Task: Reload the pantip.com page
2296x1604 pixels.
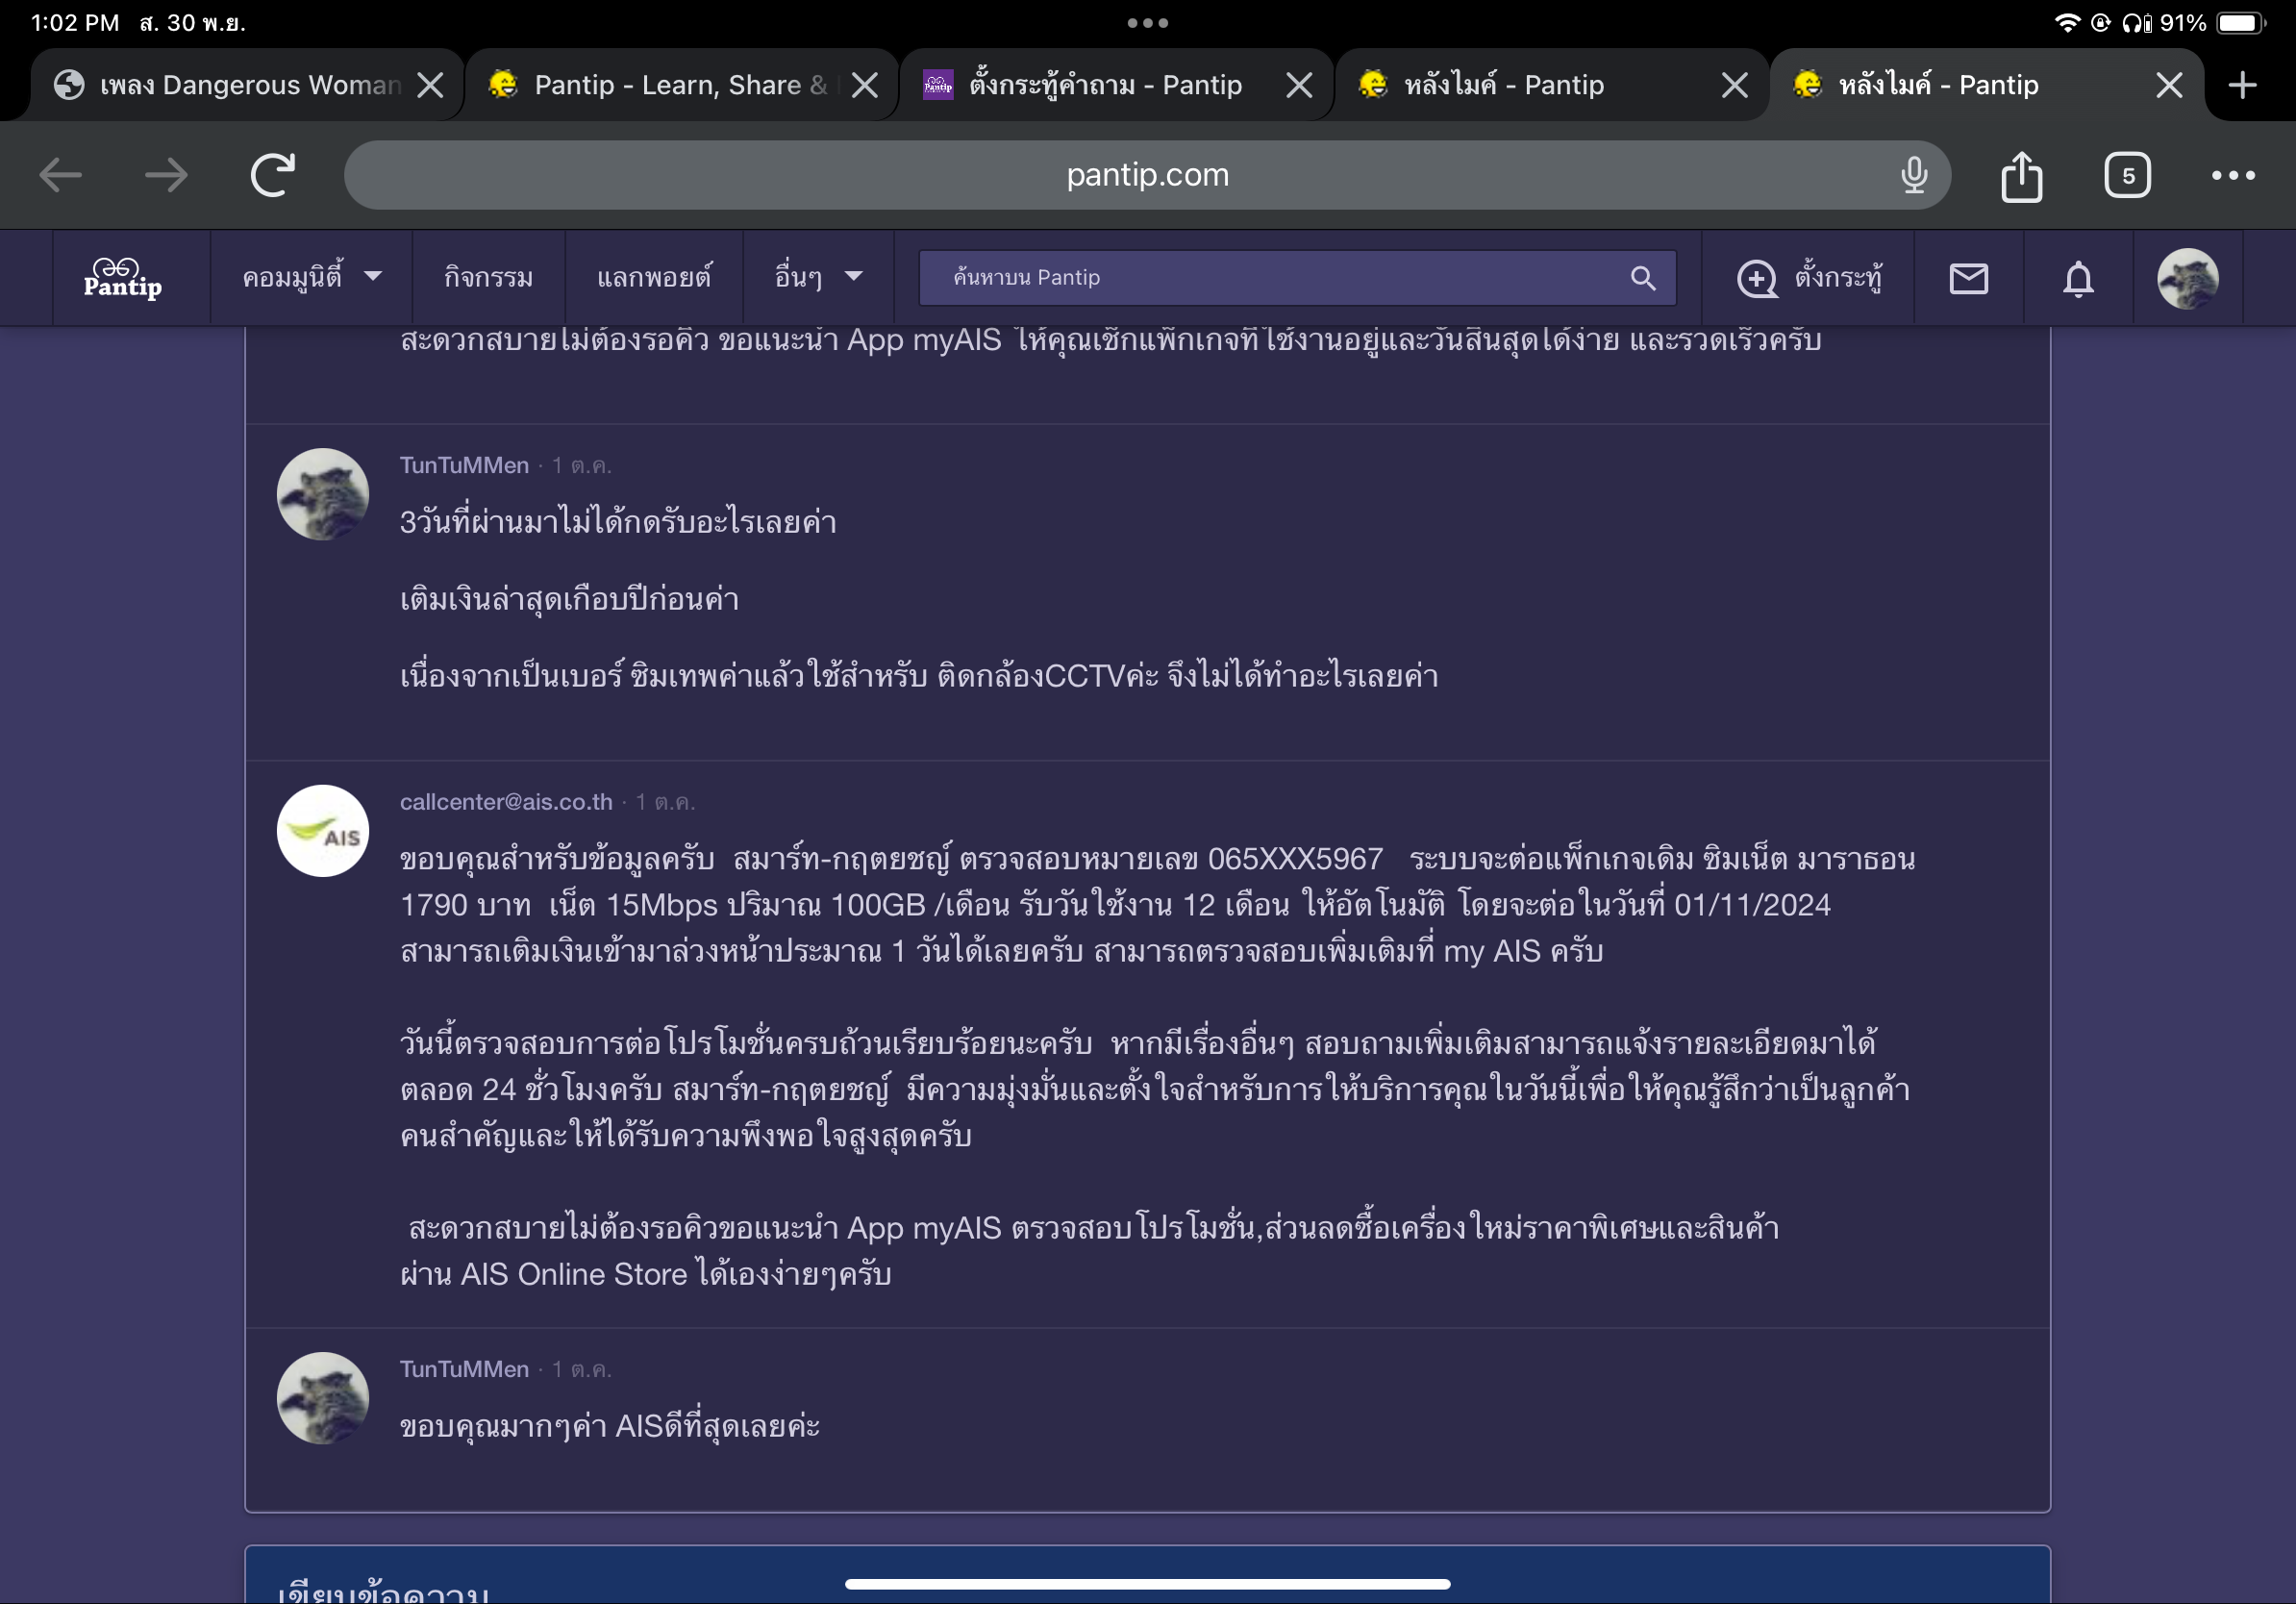Action: [273, 175]
